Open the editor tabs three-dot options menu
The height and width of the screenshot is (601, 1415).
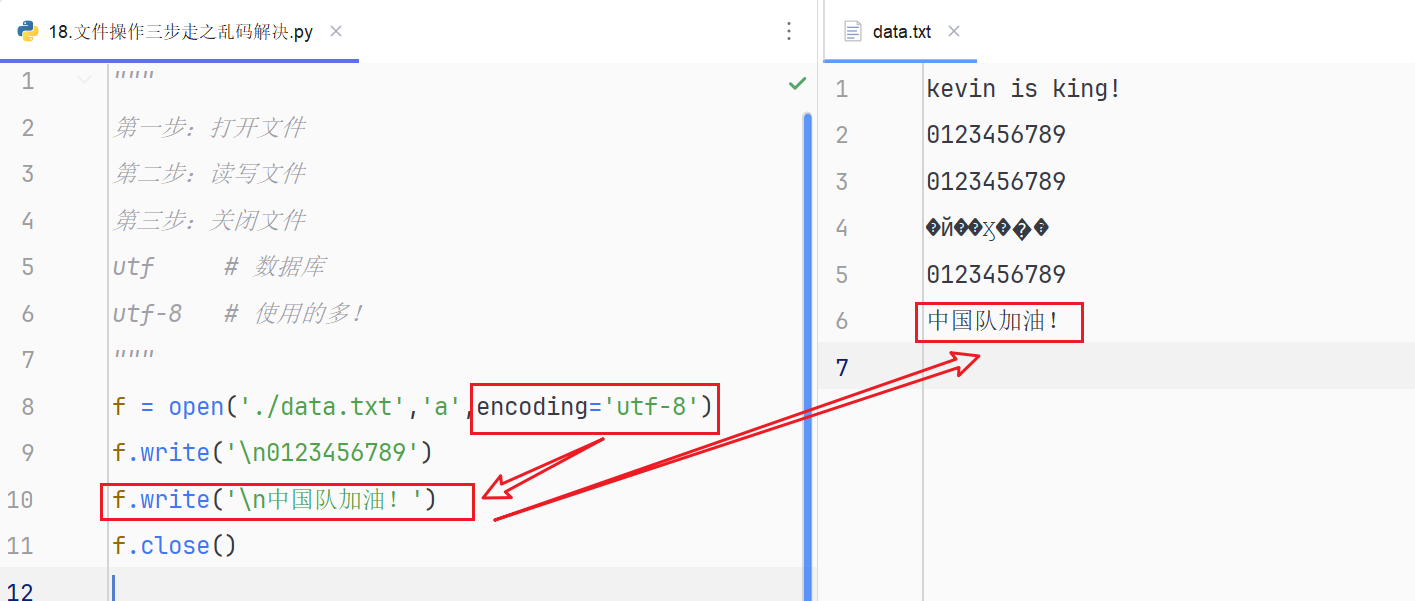789,32
